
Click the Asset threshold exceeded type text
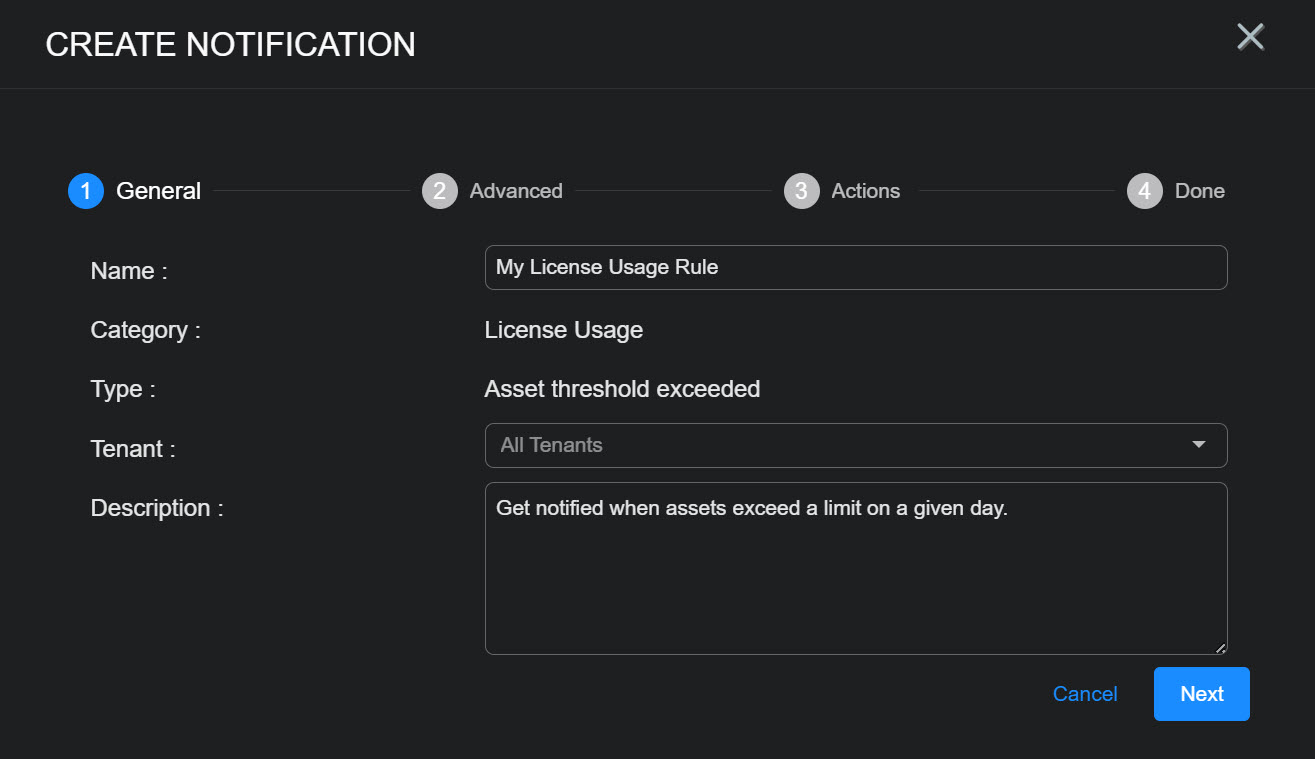point(622,389)
